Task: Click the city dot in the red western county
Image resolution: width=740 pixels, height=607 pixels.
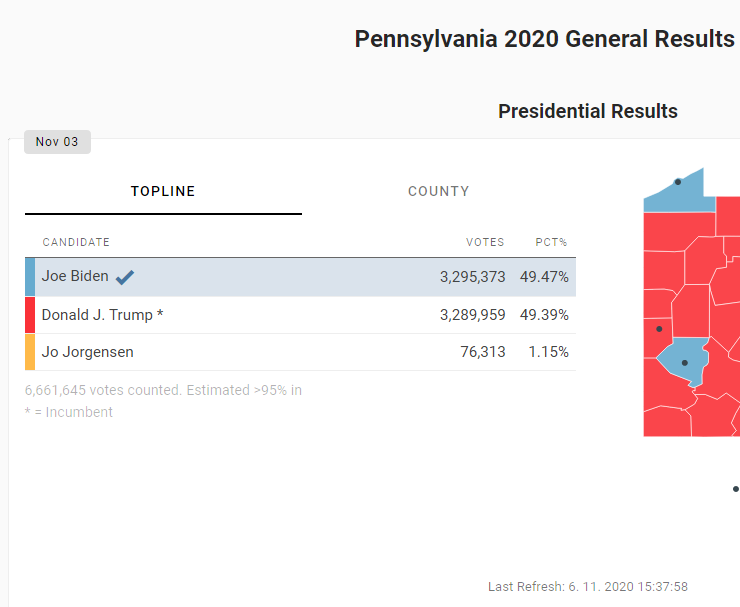Action: point(659,329)
